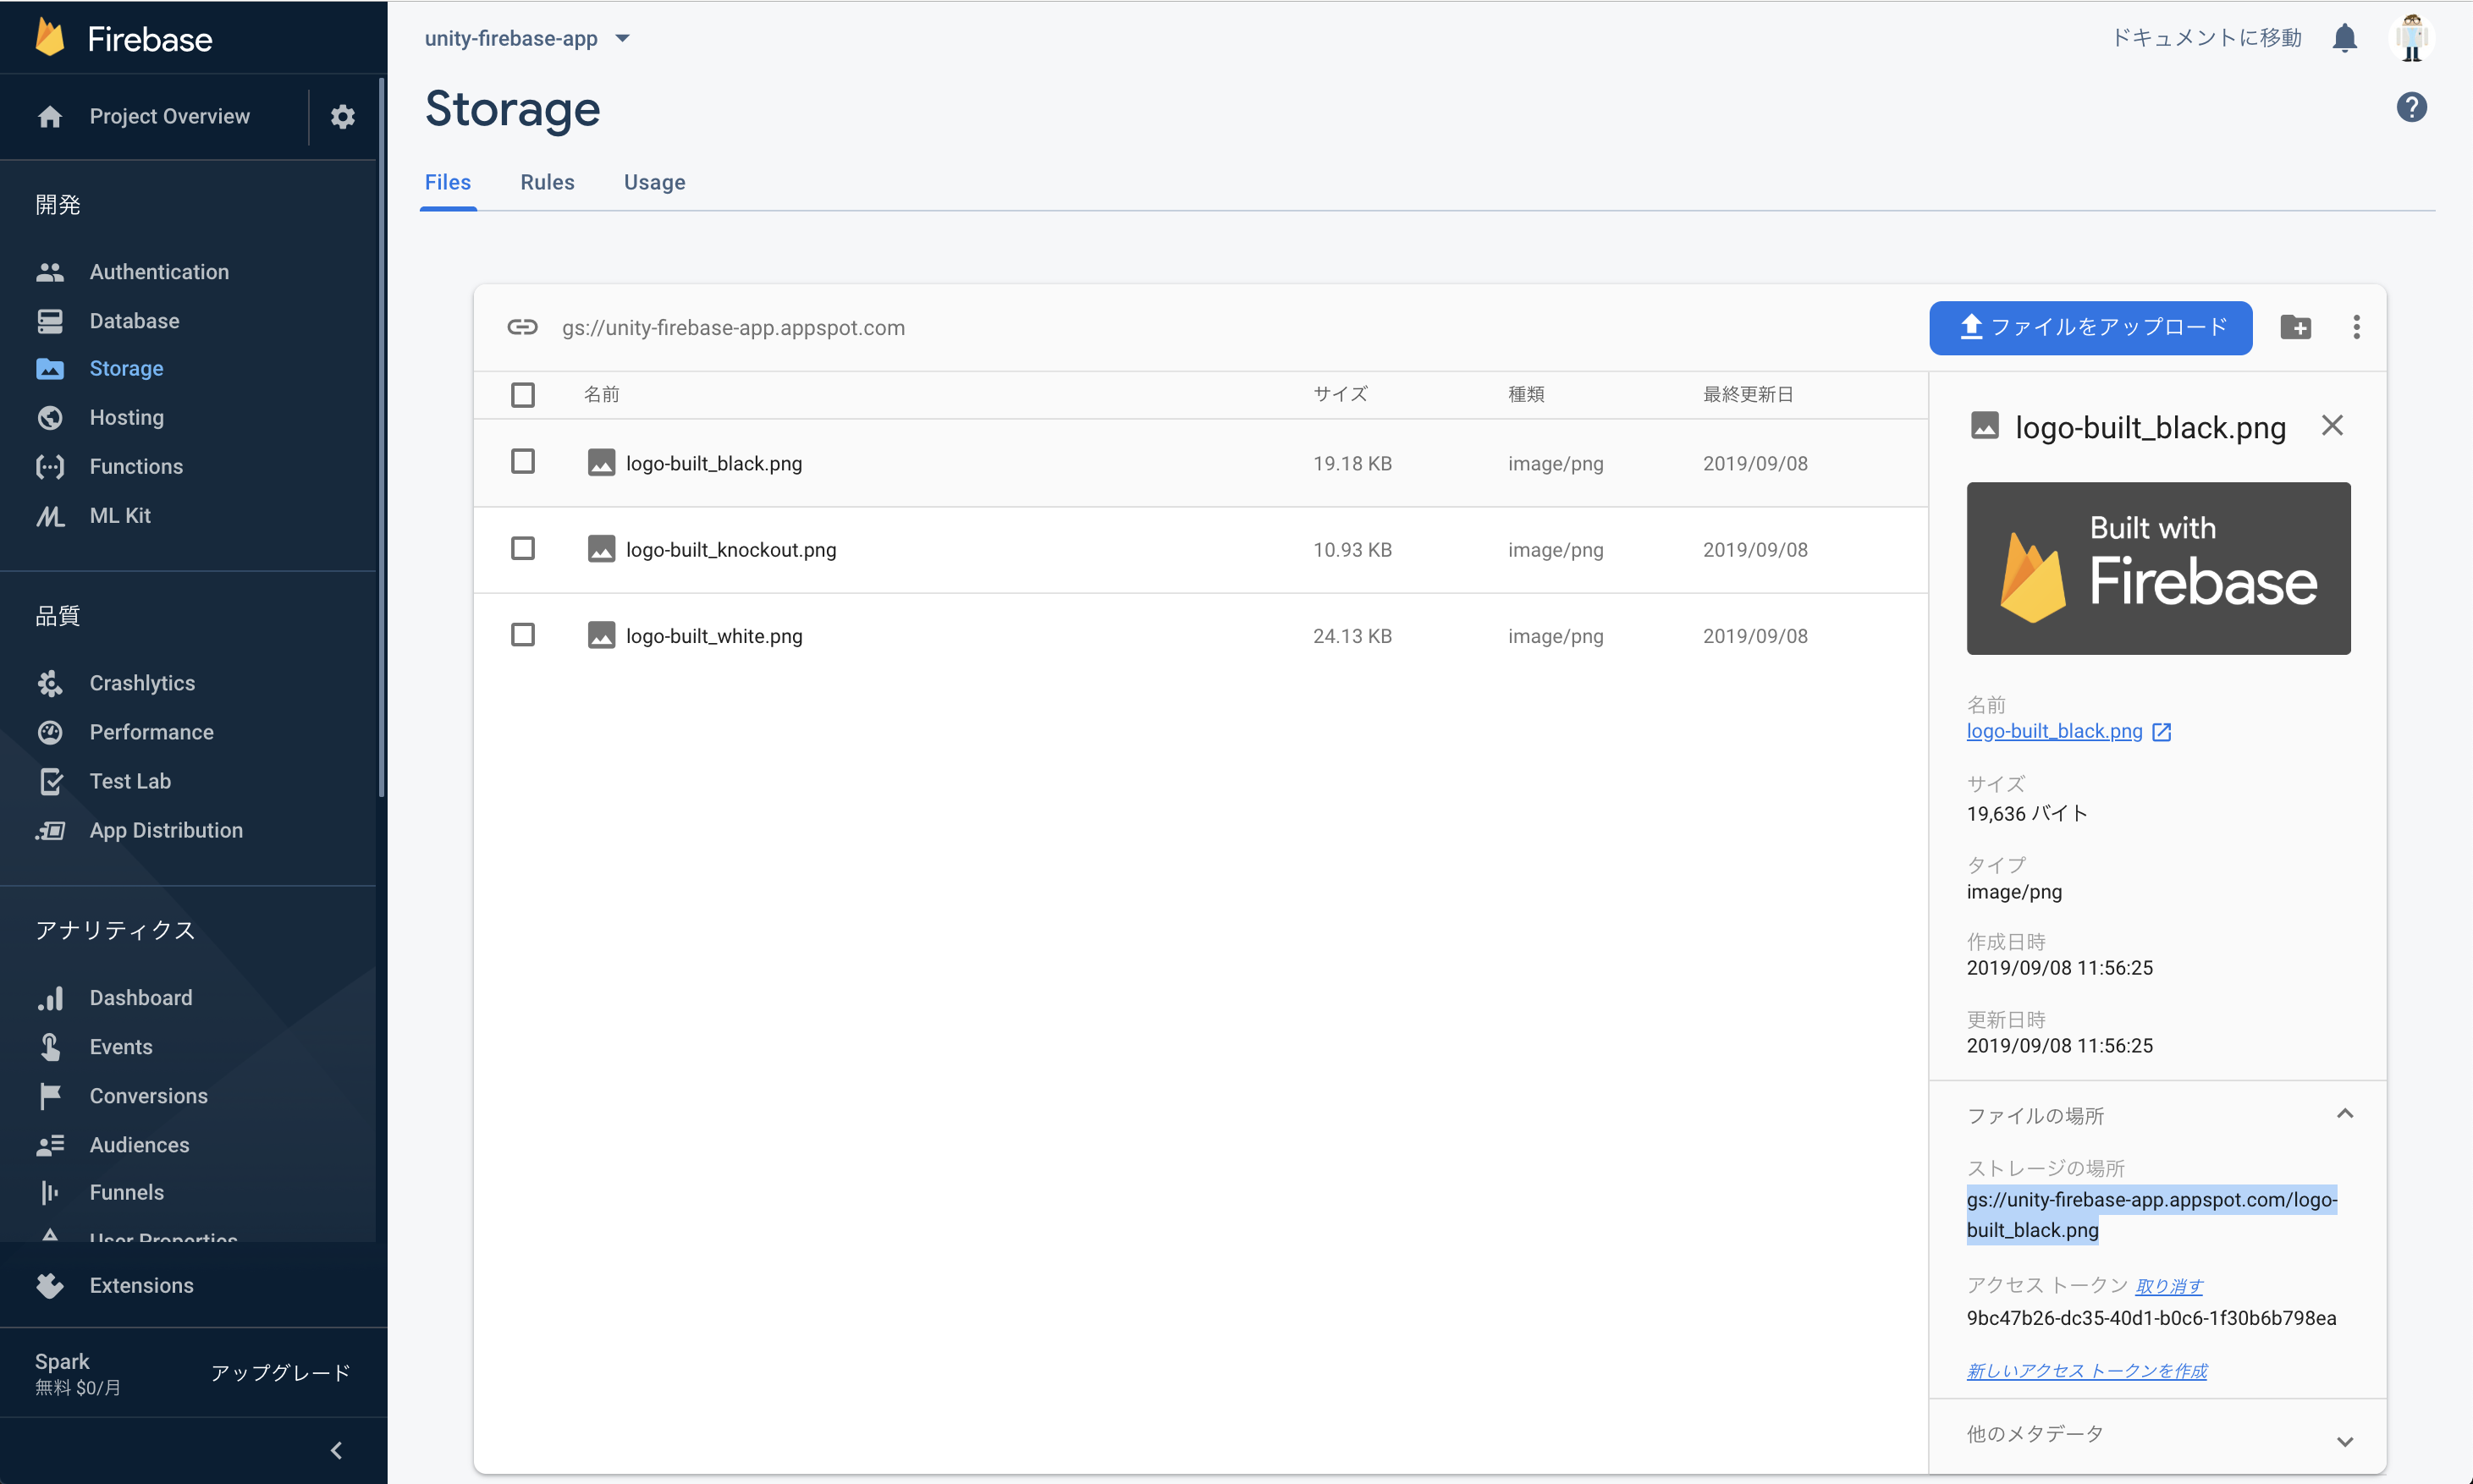Toggle checkbox for logo-built_black.png
The image size is (2473, 1484).
pyautogui.click(x=523, y=461)
